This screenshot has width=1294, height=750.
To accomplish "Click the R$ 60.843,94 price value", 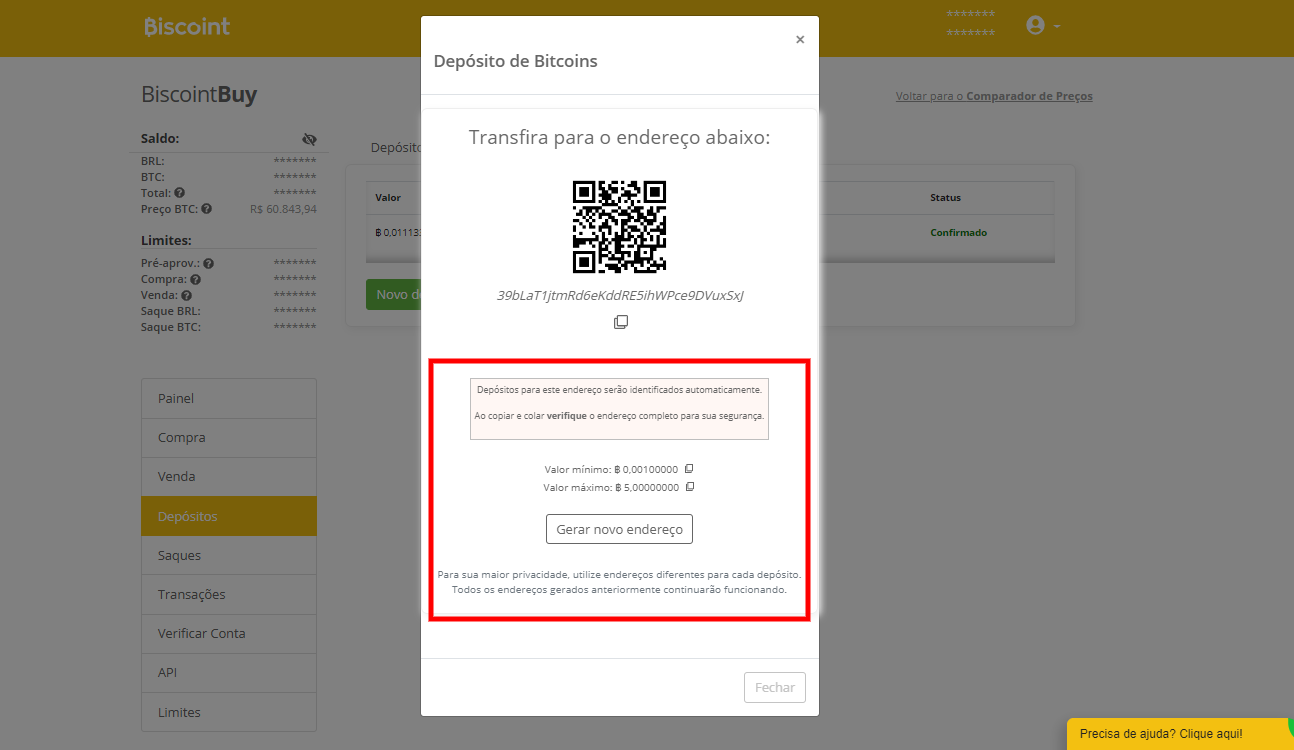I will click(283, 209).
